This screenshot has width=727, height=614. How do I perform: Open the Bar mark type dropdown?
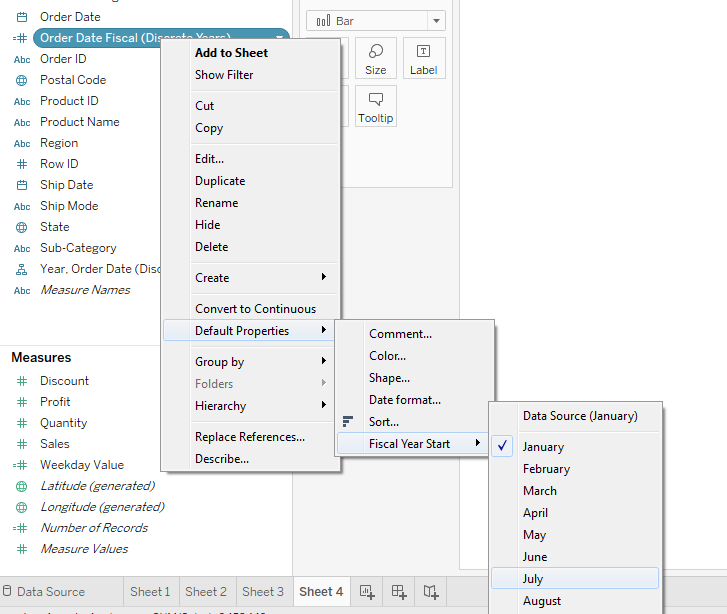pos(376,21)
